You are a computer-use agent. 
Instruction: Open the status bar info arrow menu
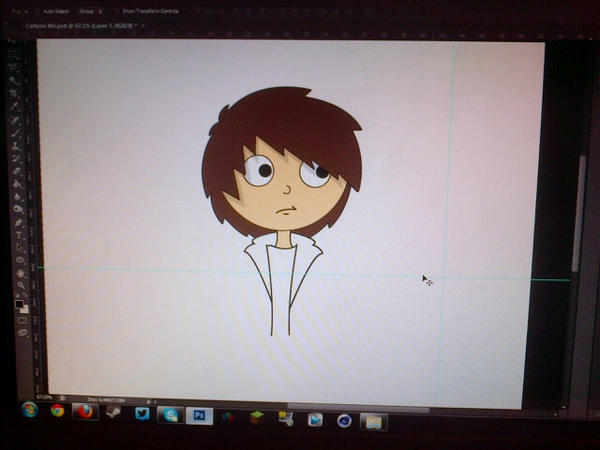pos(148,402)
